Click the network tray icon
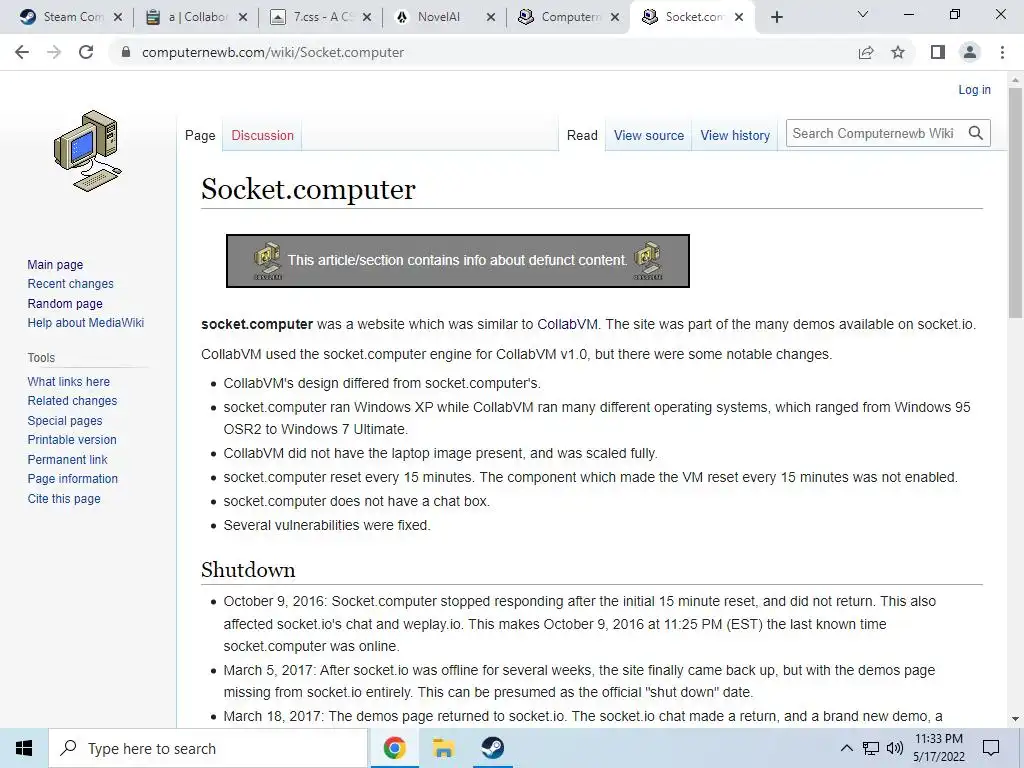 coord(871,748)
